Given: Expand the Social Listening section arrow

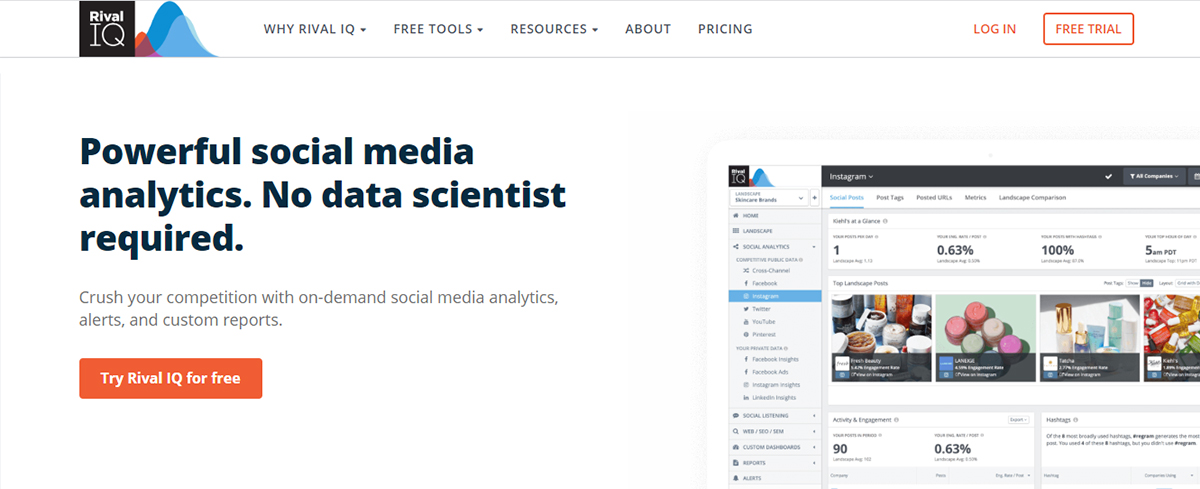Looking at the screenshot, I should (814, 416).
